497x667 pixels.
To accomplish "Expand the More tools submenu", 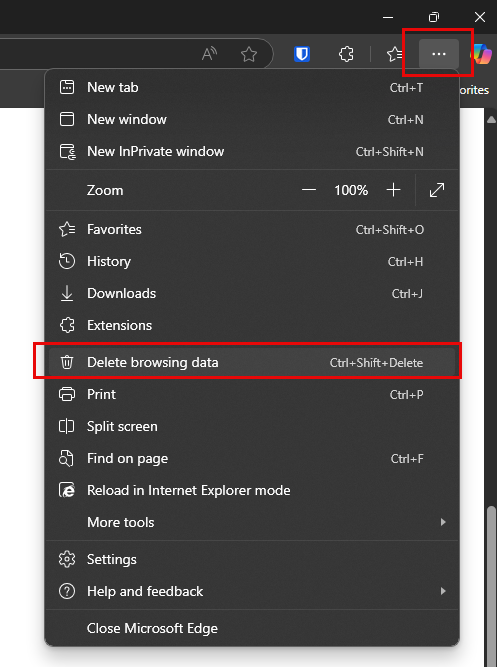I will click(x=252, y=522).
